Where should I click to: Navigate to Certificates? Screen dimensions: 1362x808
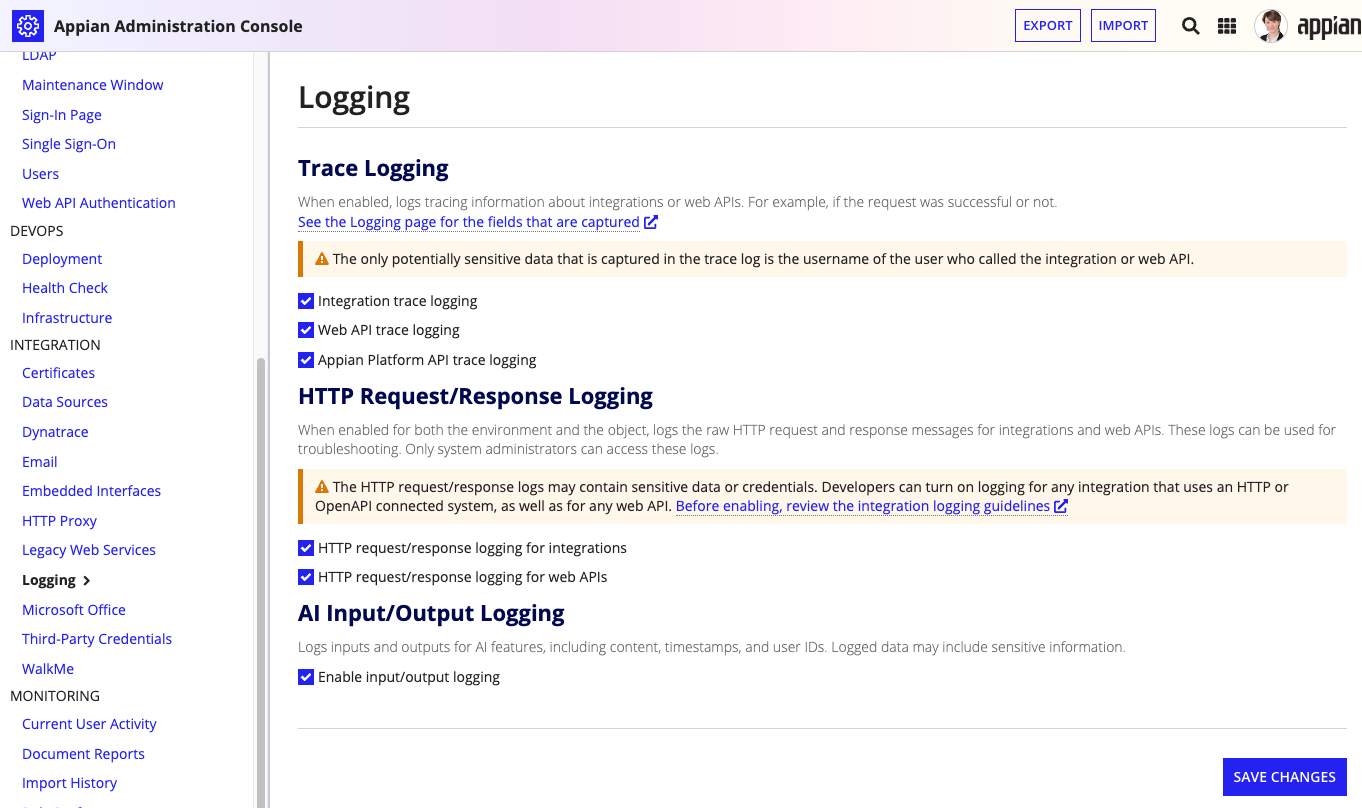(x=59, y=373)
